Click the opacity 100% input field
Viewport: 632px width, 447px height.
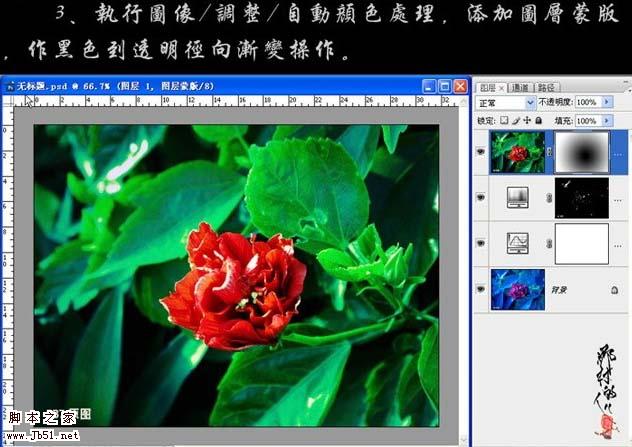tap(588, 102)
